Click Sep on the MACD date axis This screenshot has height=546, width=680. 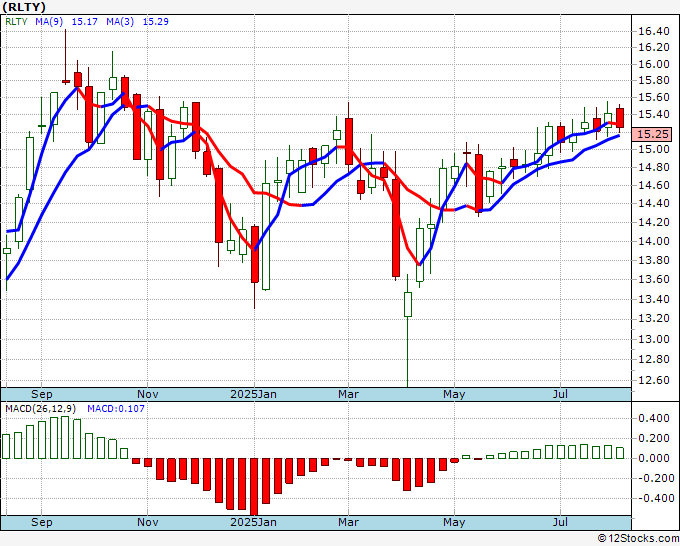pos(42,522)
